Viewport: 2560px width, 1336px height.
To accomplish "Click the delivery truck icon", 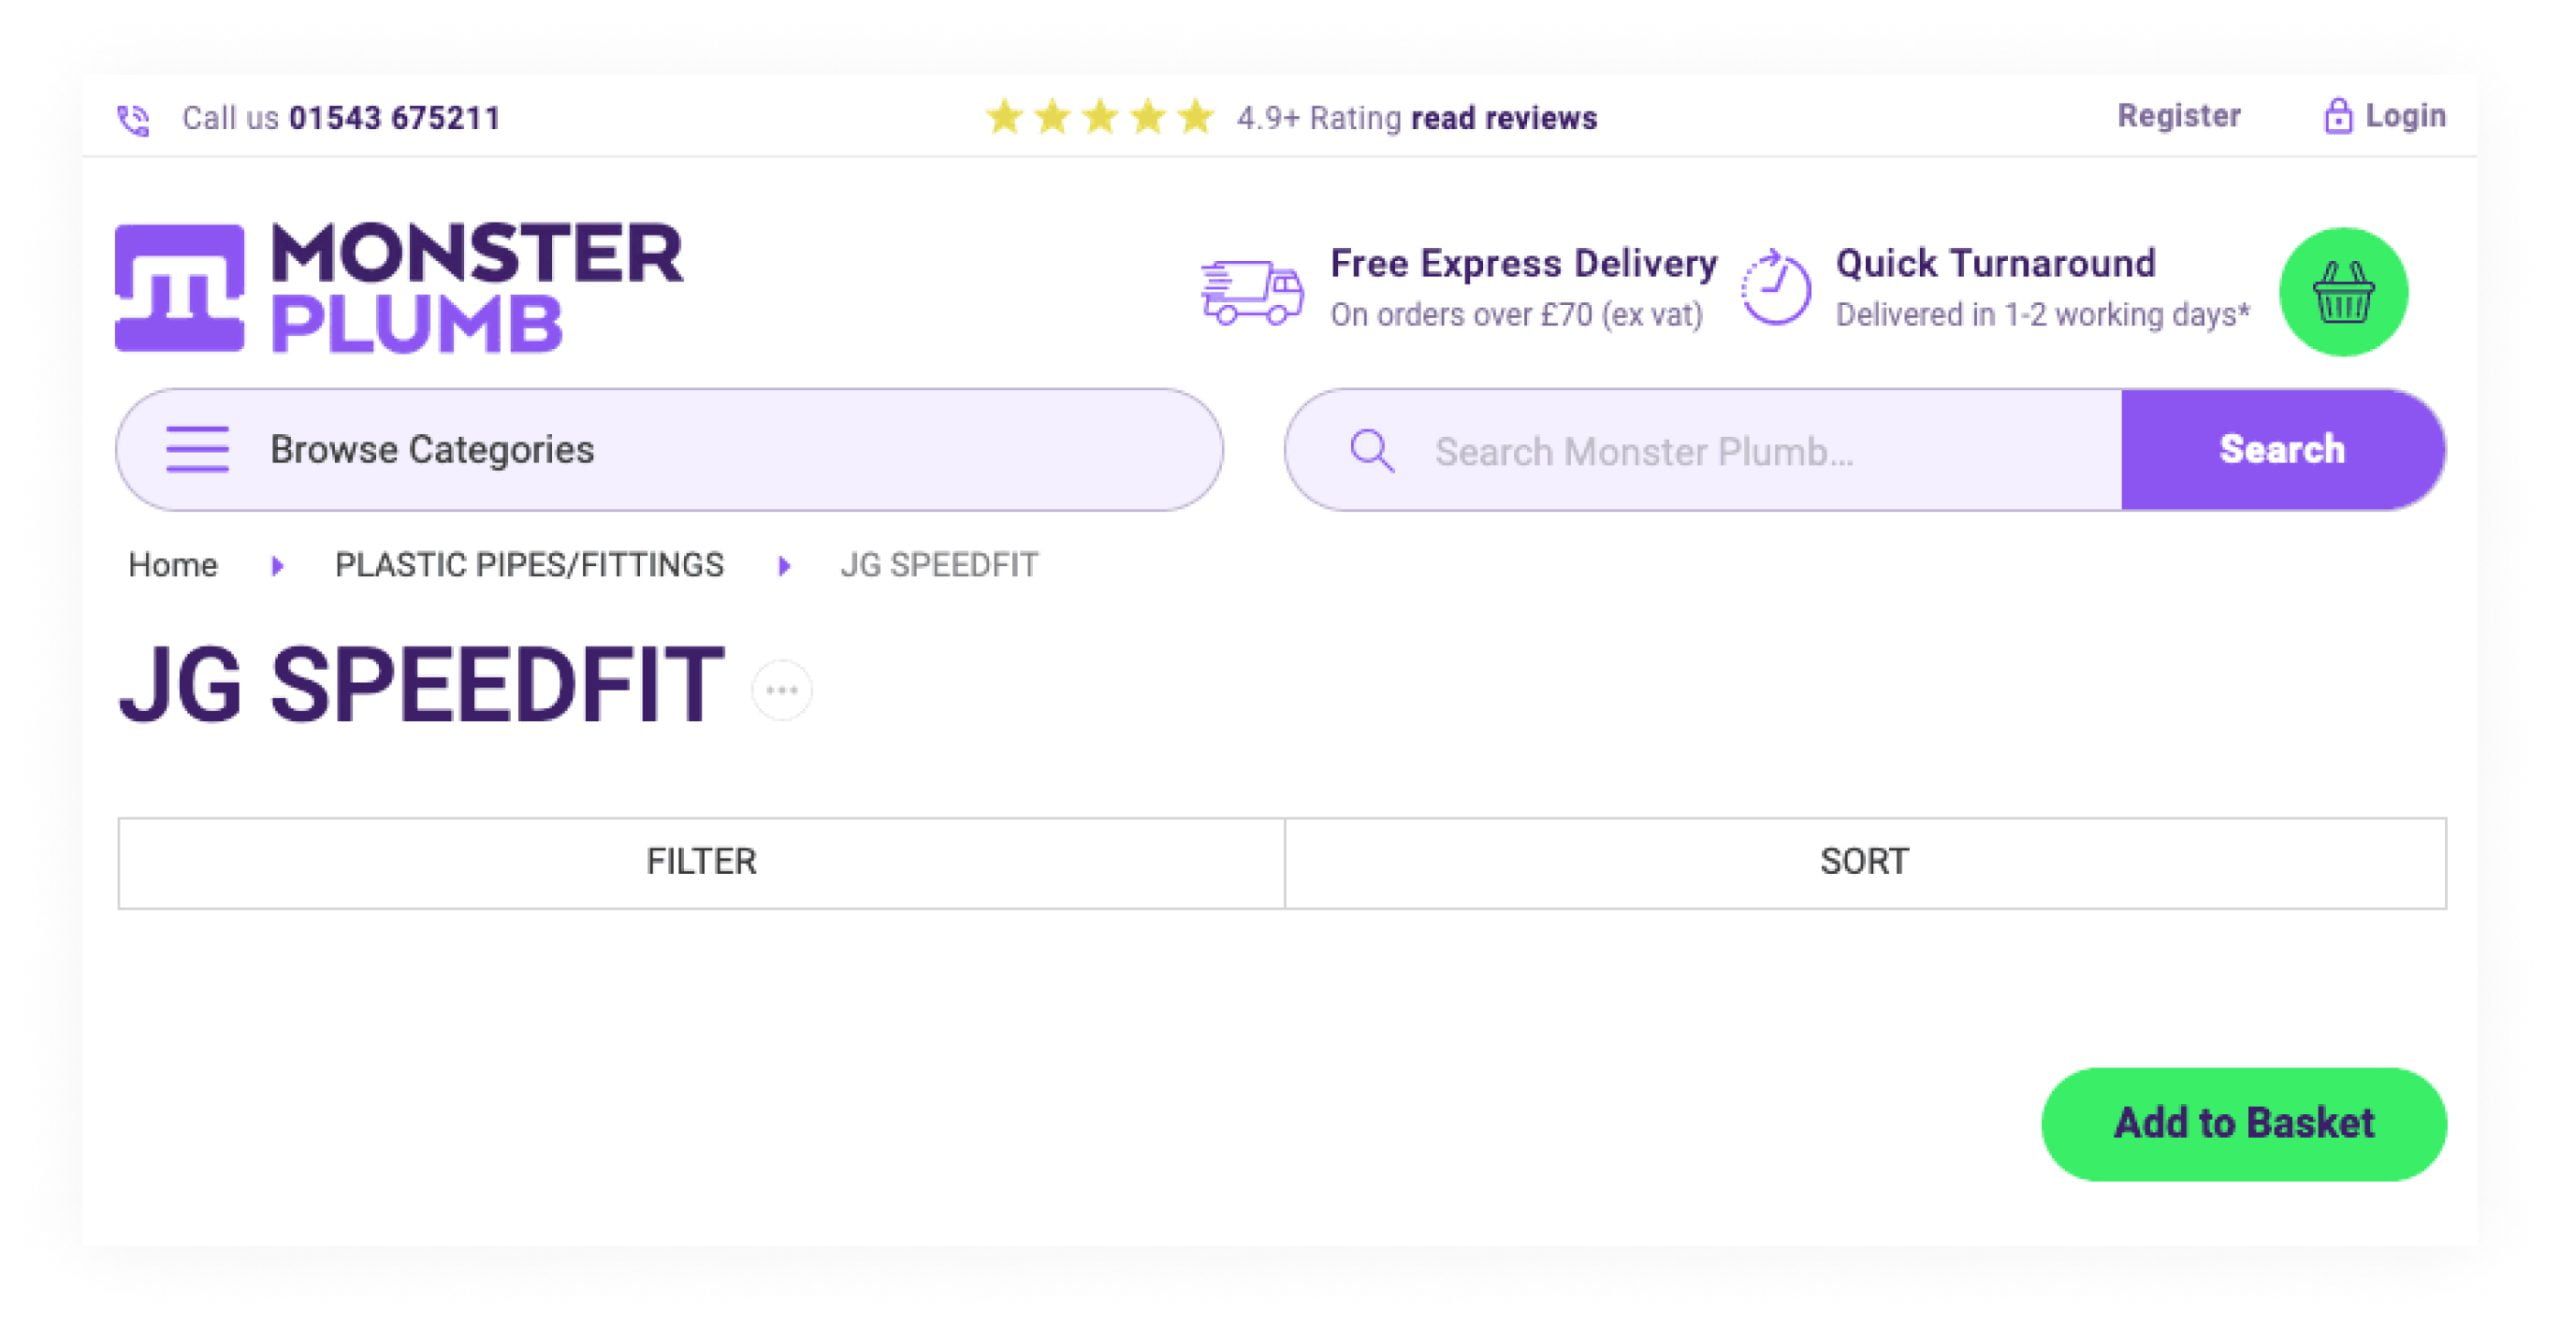I will pyautogui.click(x=1252, y=292).
